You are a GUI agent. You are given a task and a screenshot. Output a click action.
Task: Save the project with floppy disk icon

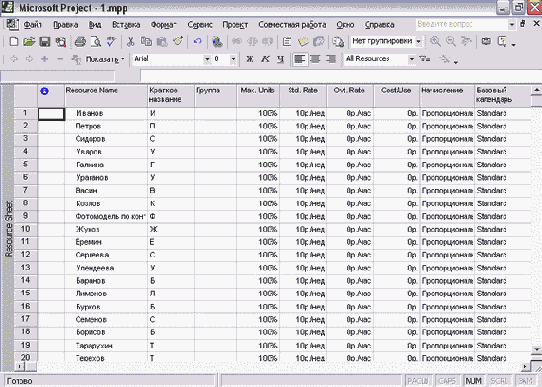click(45, 42)
